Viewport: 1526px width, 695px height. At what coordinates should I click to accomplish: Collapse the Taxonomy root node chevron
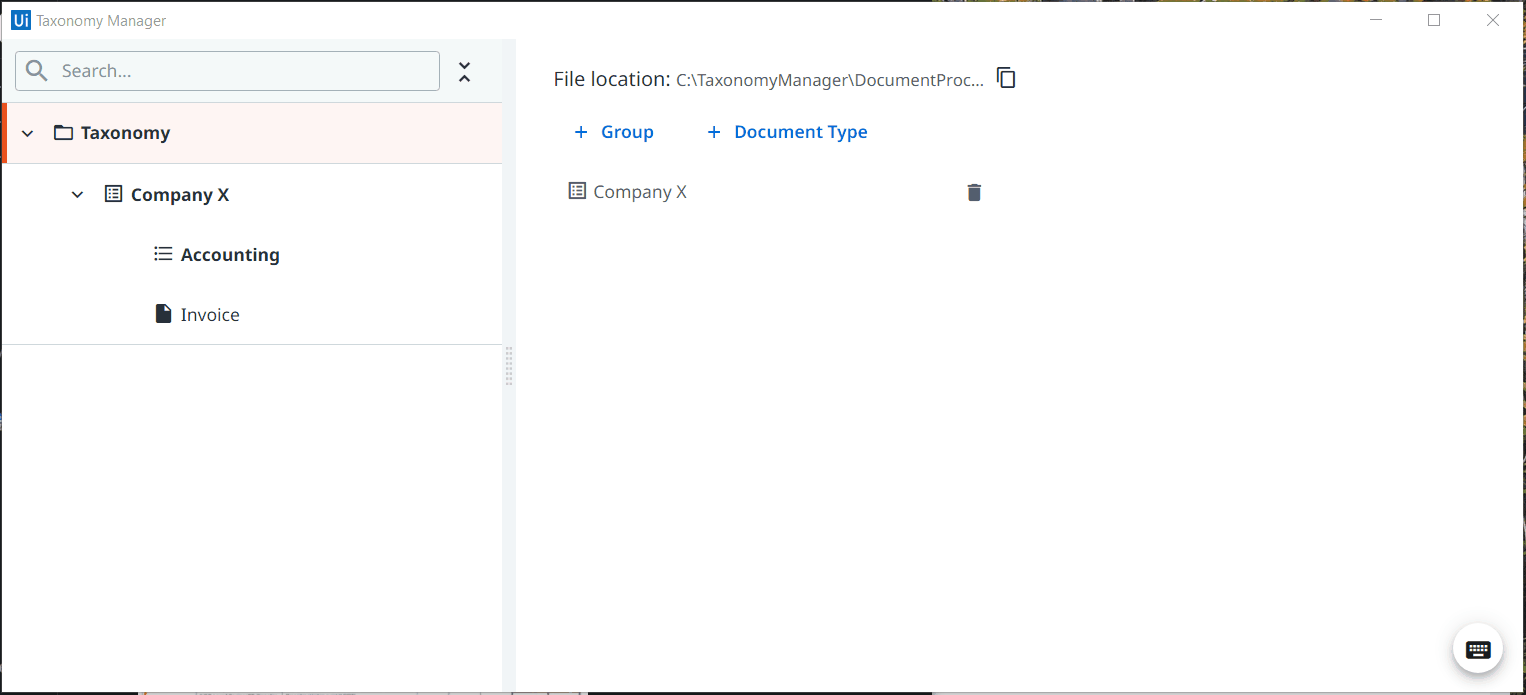(28, 133)
